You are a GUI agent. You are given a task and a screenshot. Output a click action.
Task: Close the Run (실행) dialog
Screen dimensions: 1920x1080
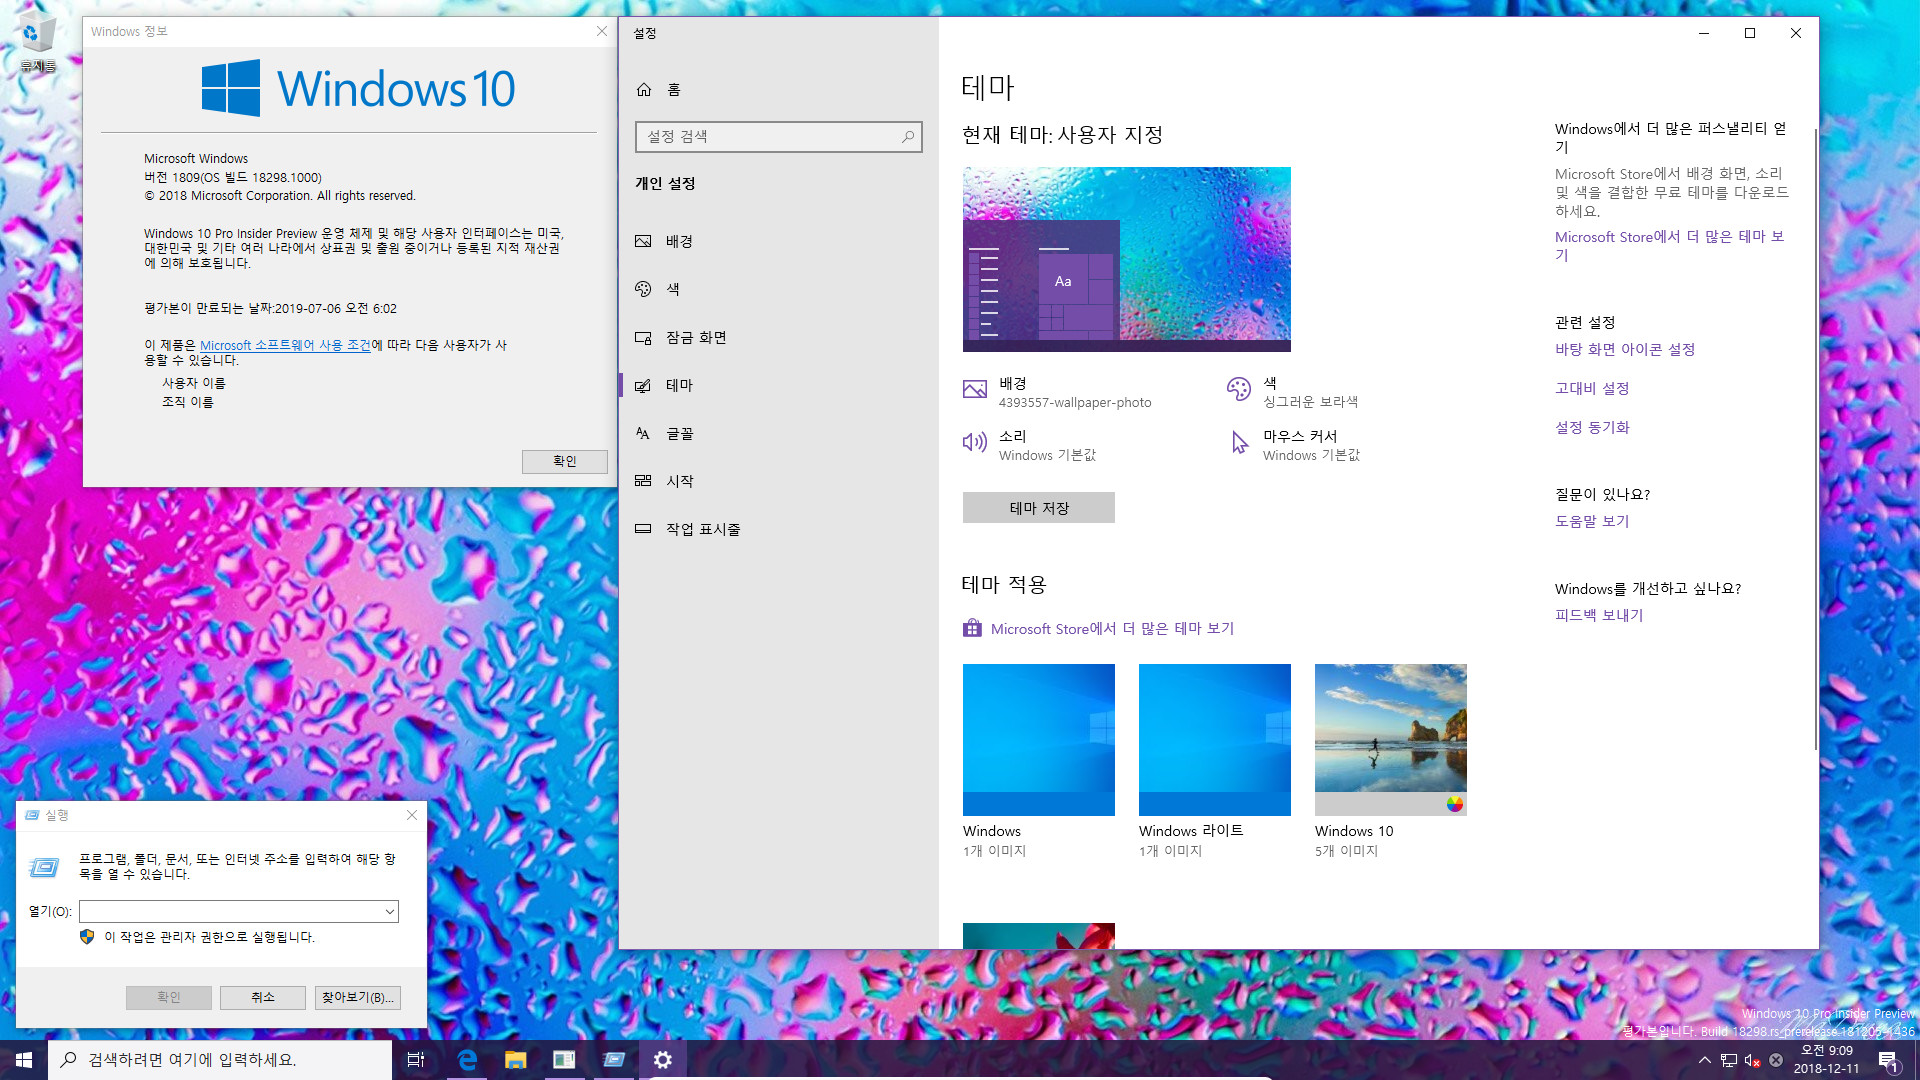coord(411,816)
